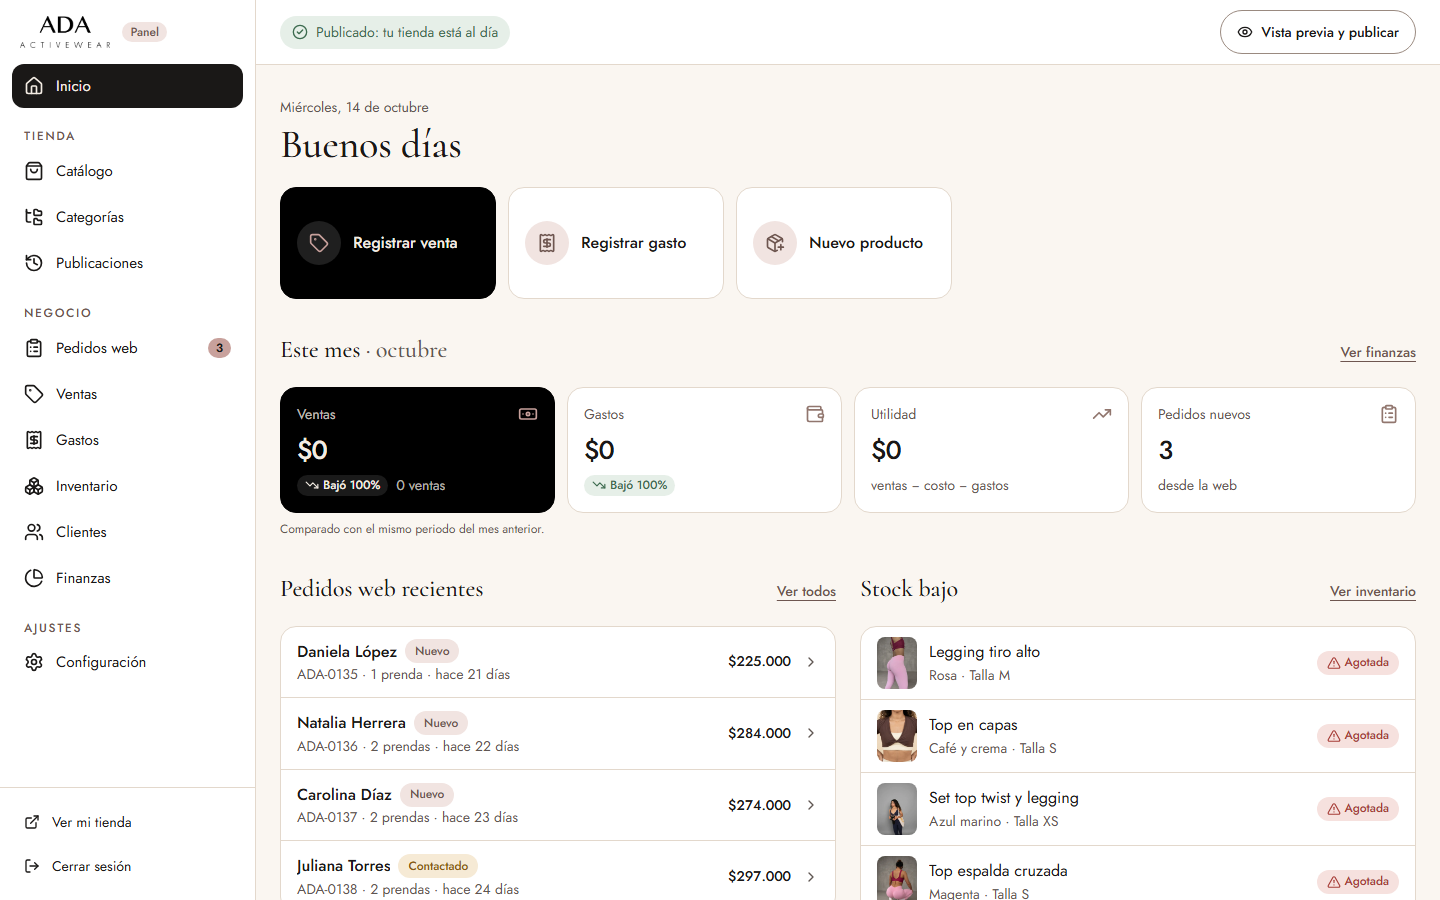
Task: Click the Configuración gear icon
Action: [34, 662]
